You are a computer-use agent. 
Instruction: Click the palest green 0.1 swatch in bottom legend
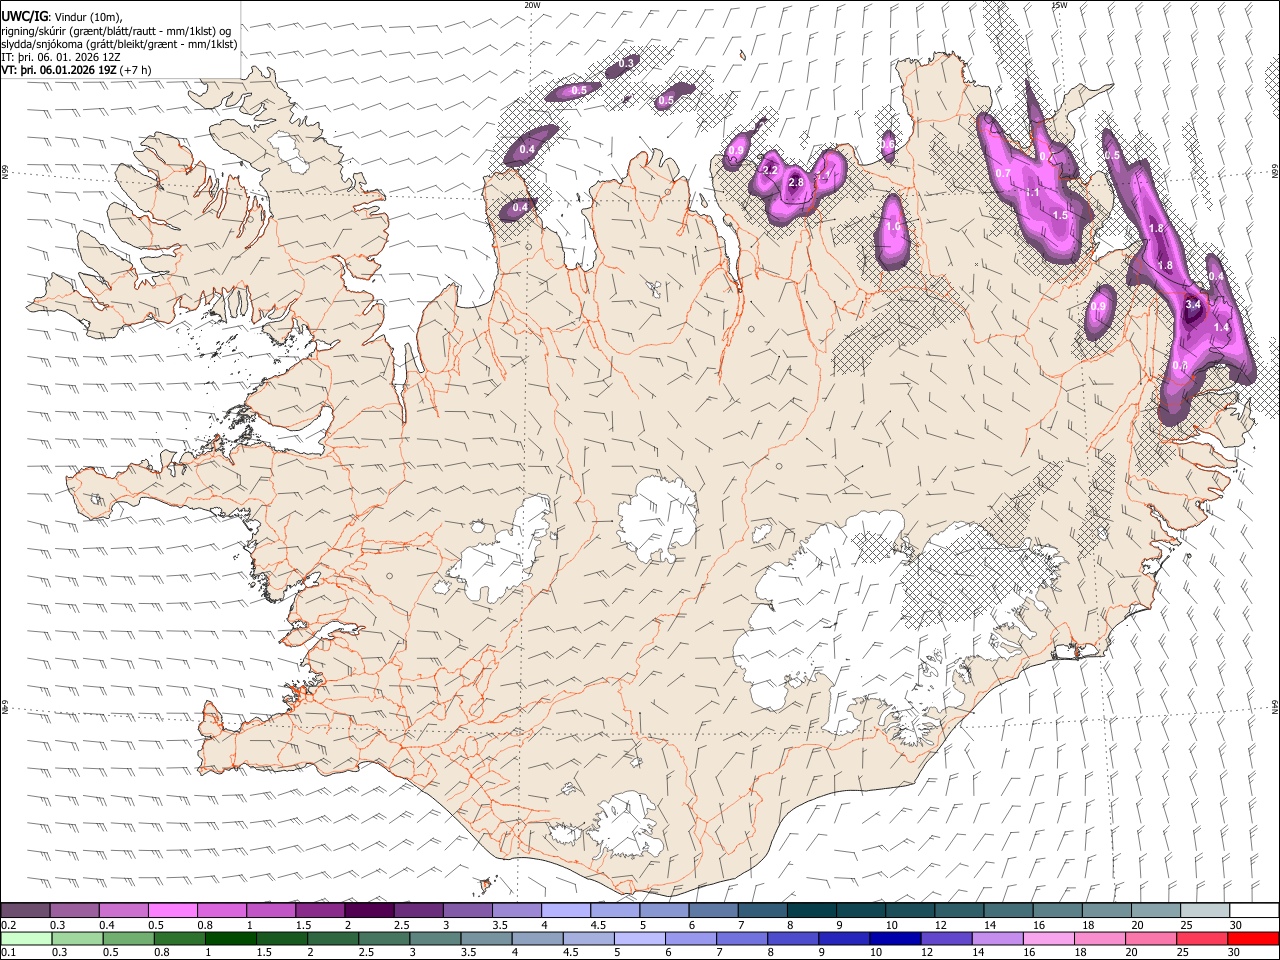pyautogui.click(x=26, y=938)
